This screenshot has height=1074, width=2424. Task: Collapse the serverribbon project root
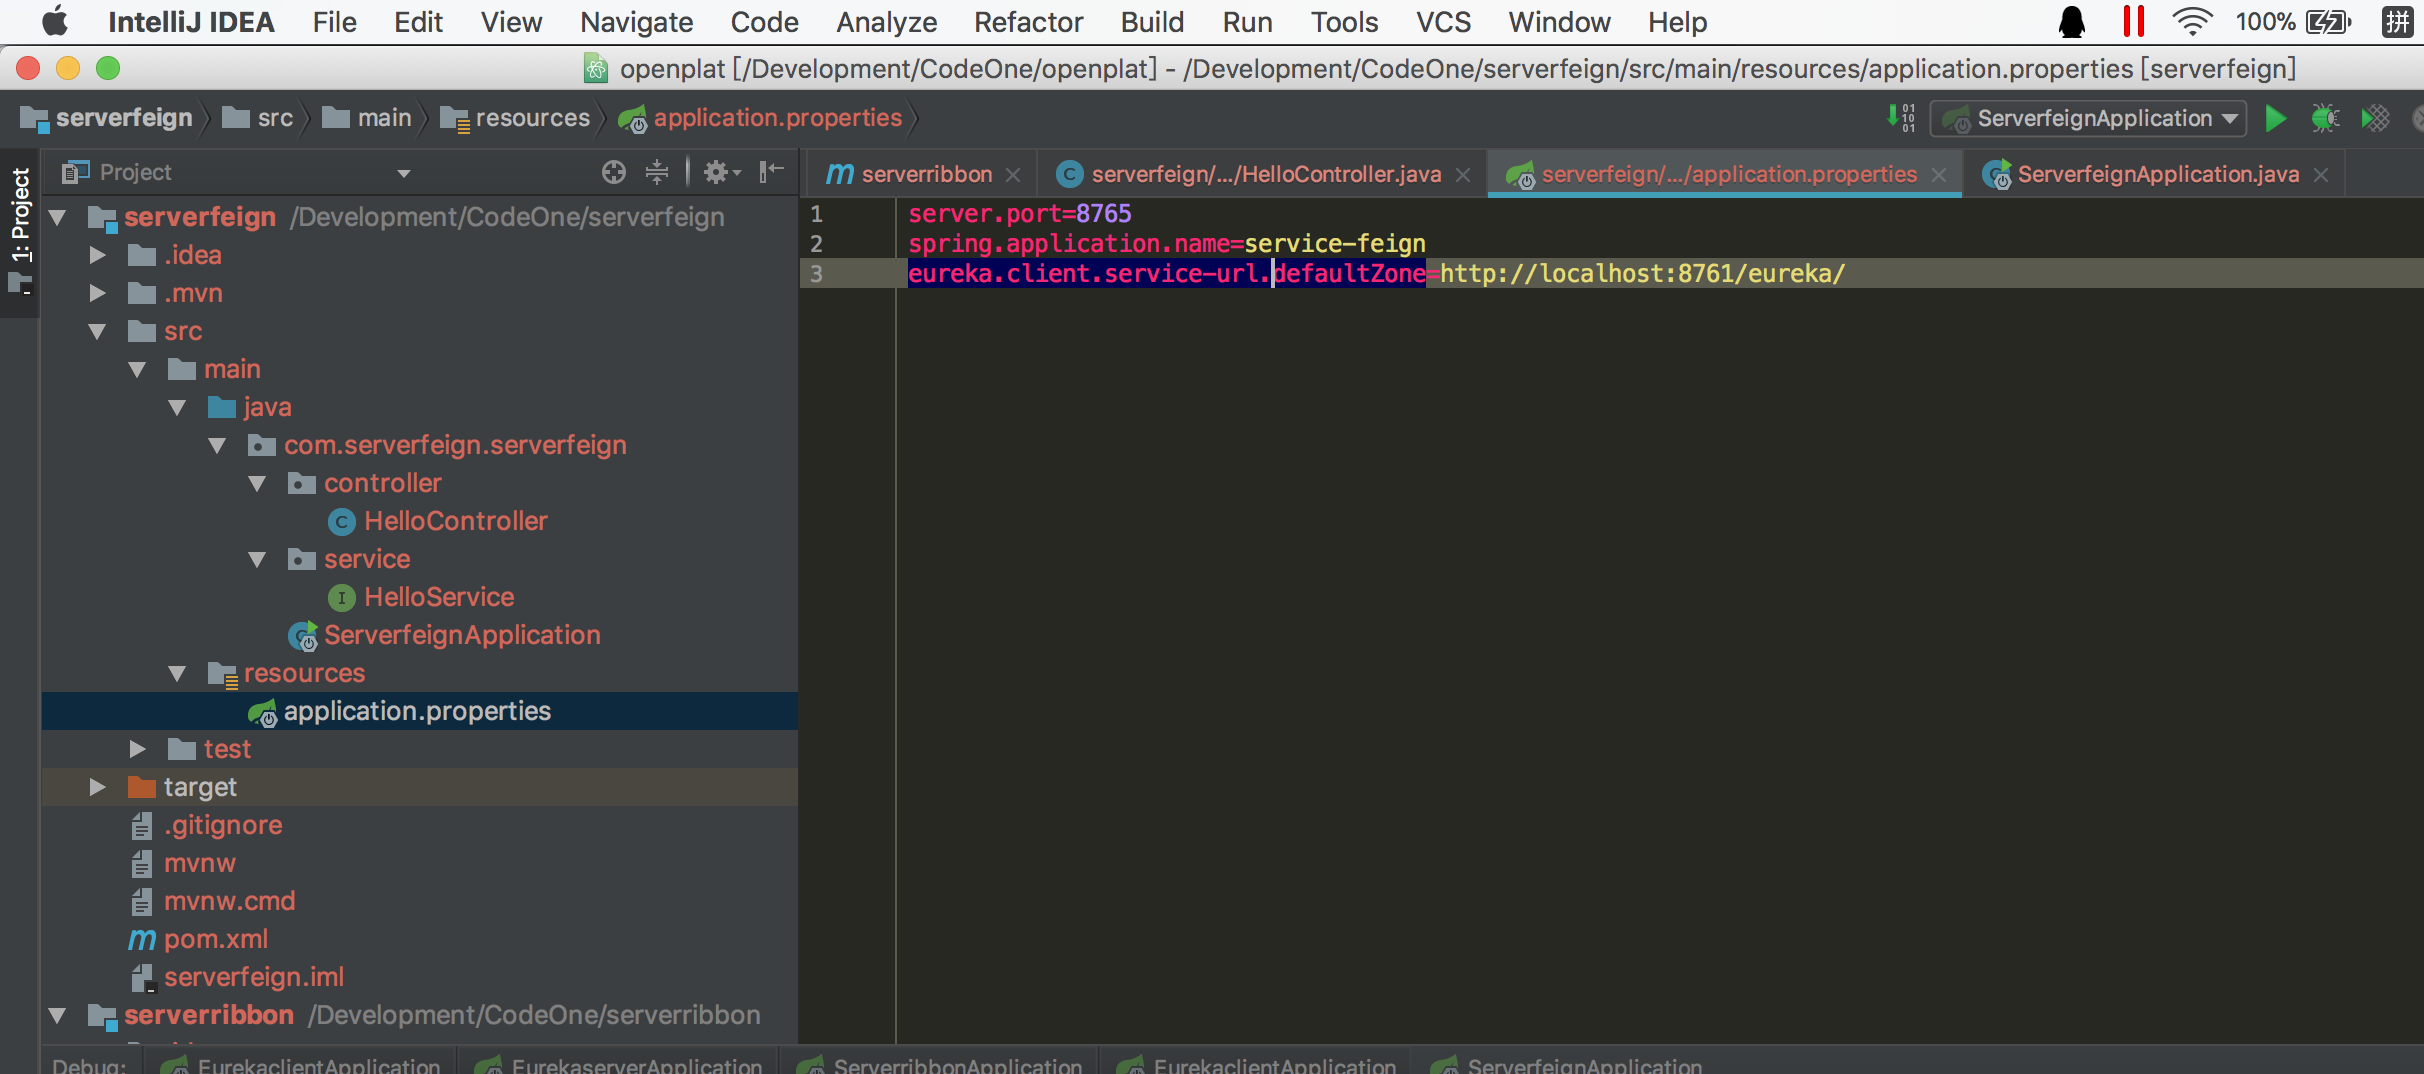pyautogui.click(x=57, y=1015)
